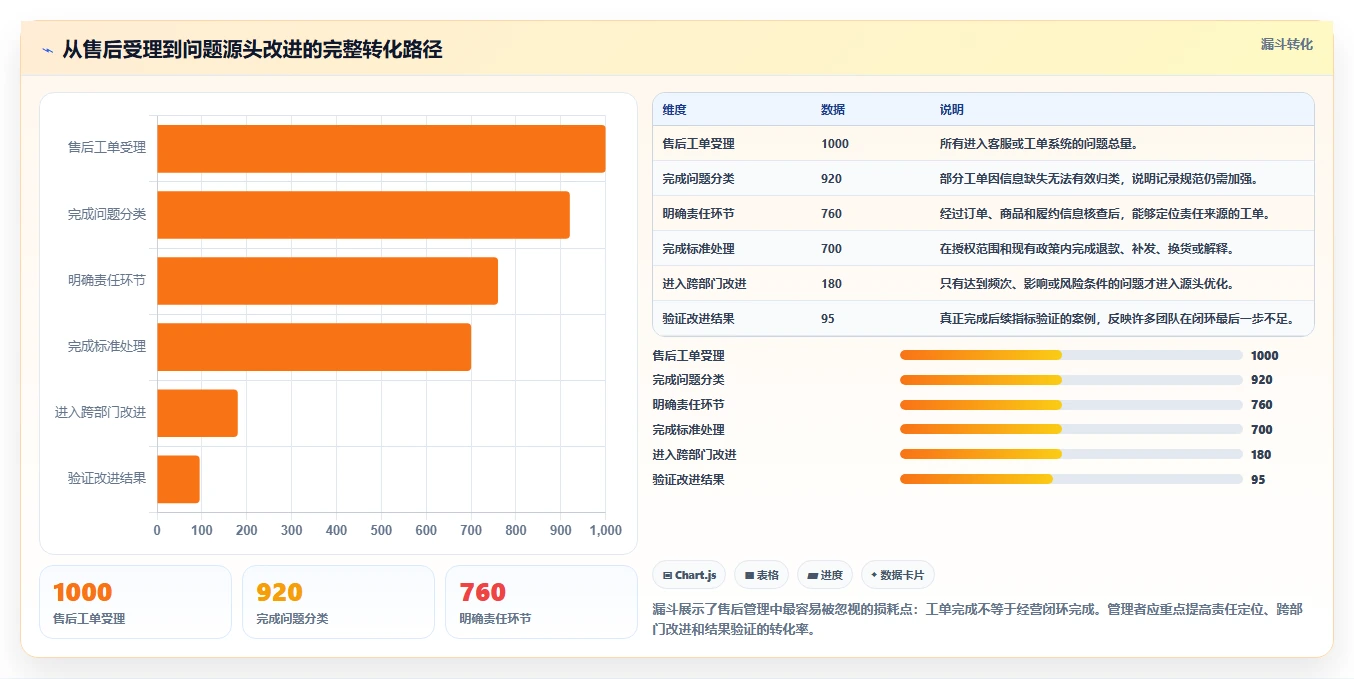Click the 数据卡片 tag chip
This screenshot has height=679, width=1354.
[x=898, y=575]
